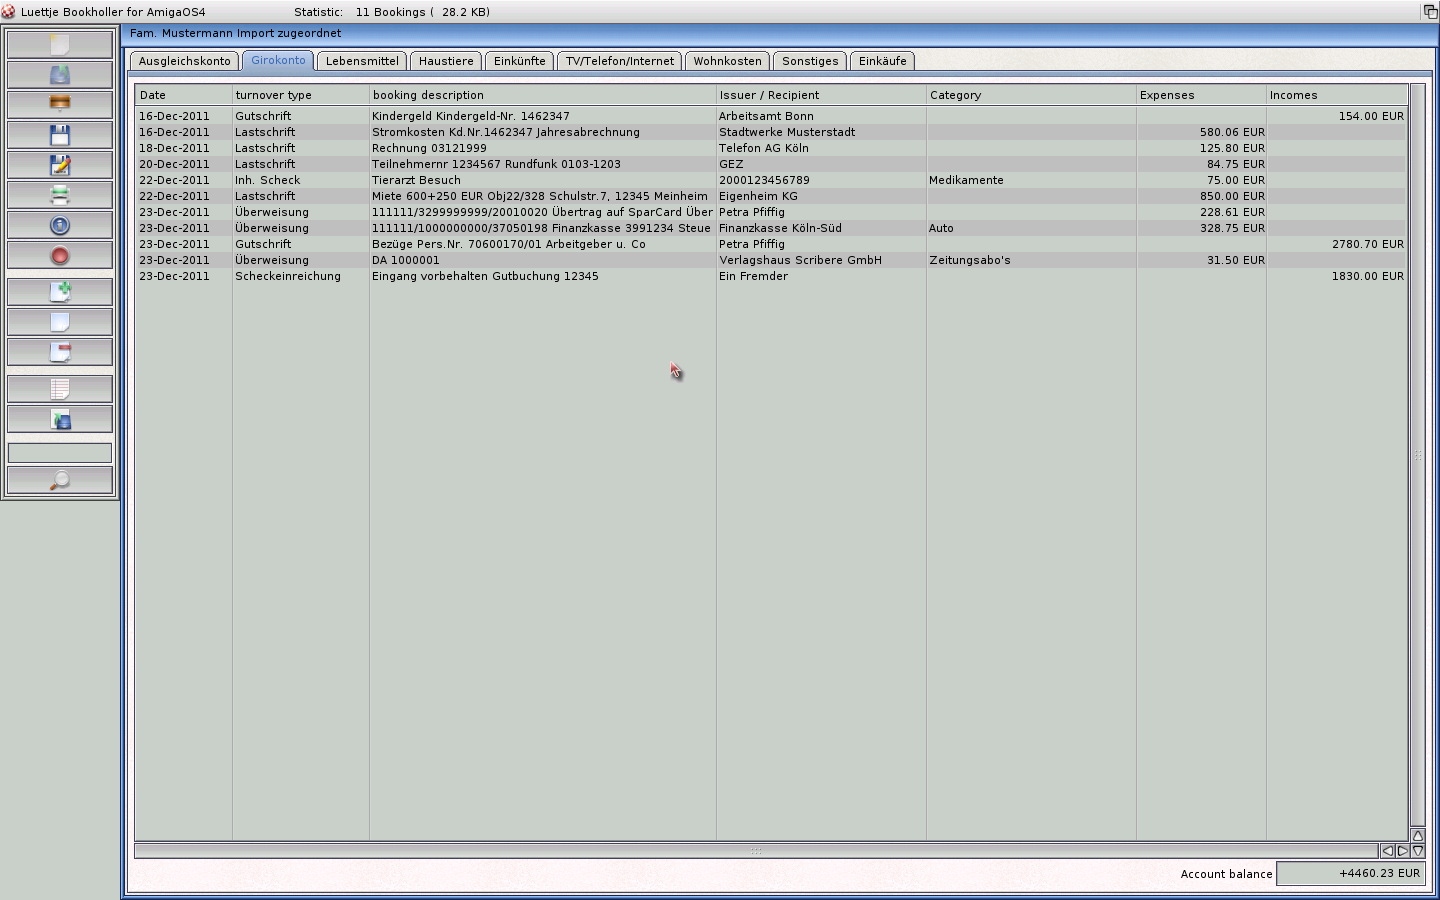
Task: Open the Ausgleichskonto tab
Action: point(185,61)
